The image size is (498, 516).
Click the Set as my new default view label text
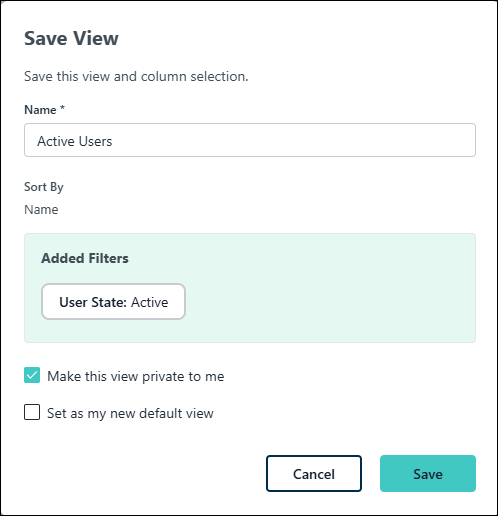point(130,413)
